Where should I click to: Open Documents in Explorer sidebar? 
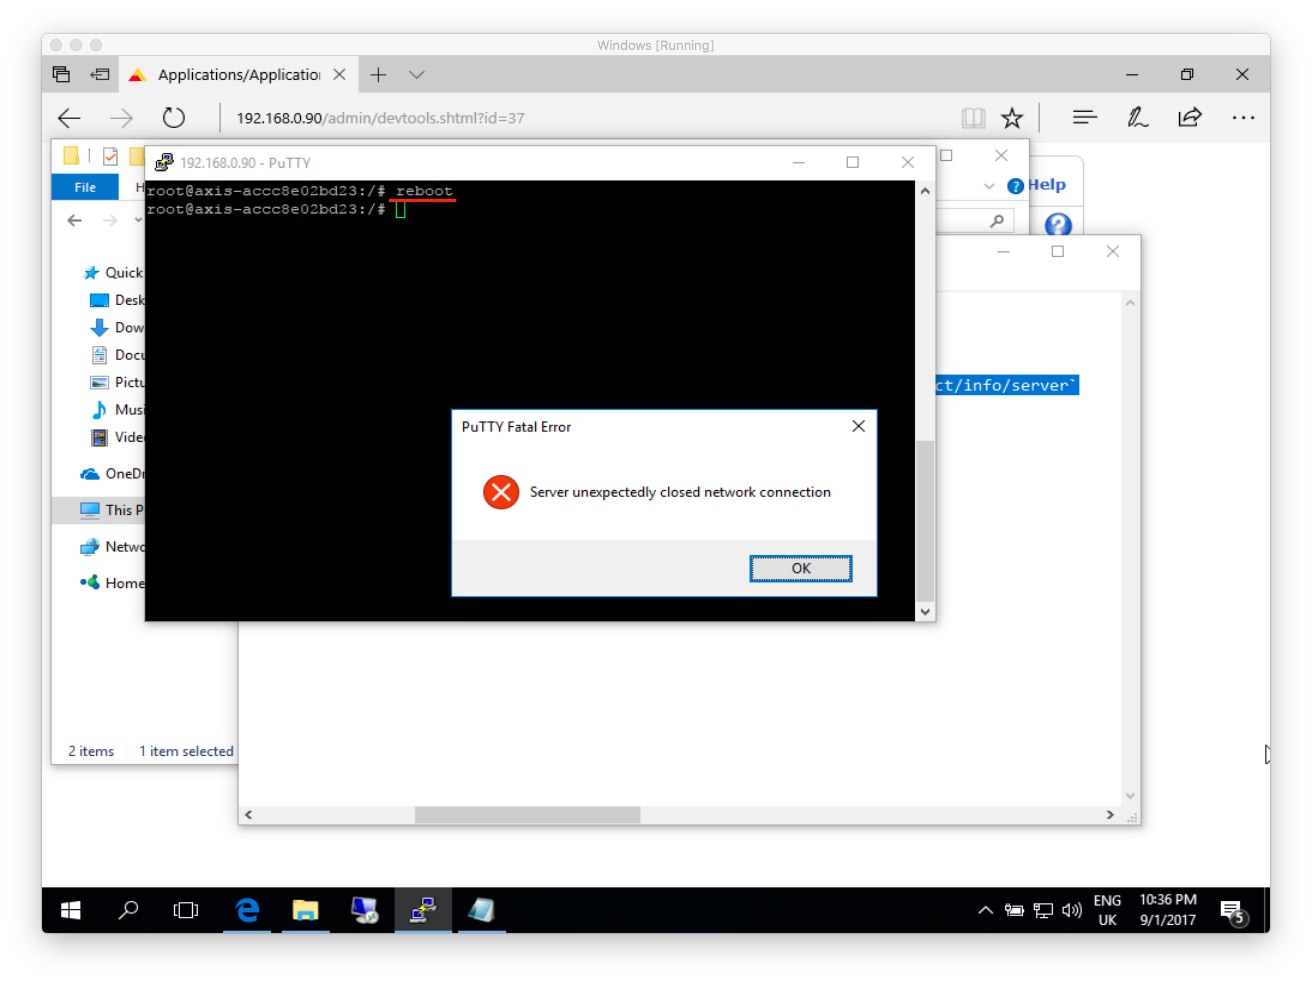(117, 355)
